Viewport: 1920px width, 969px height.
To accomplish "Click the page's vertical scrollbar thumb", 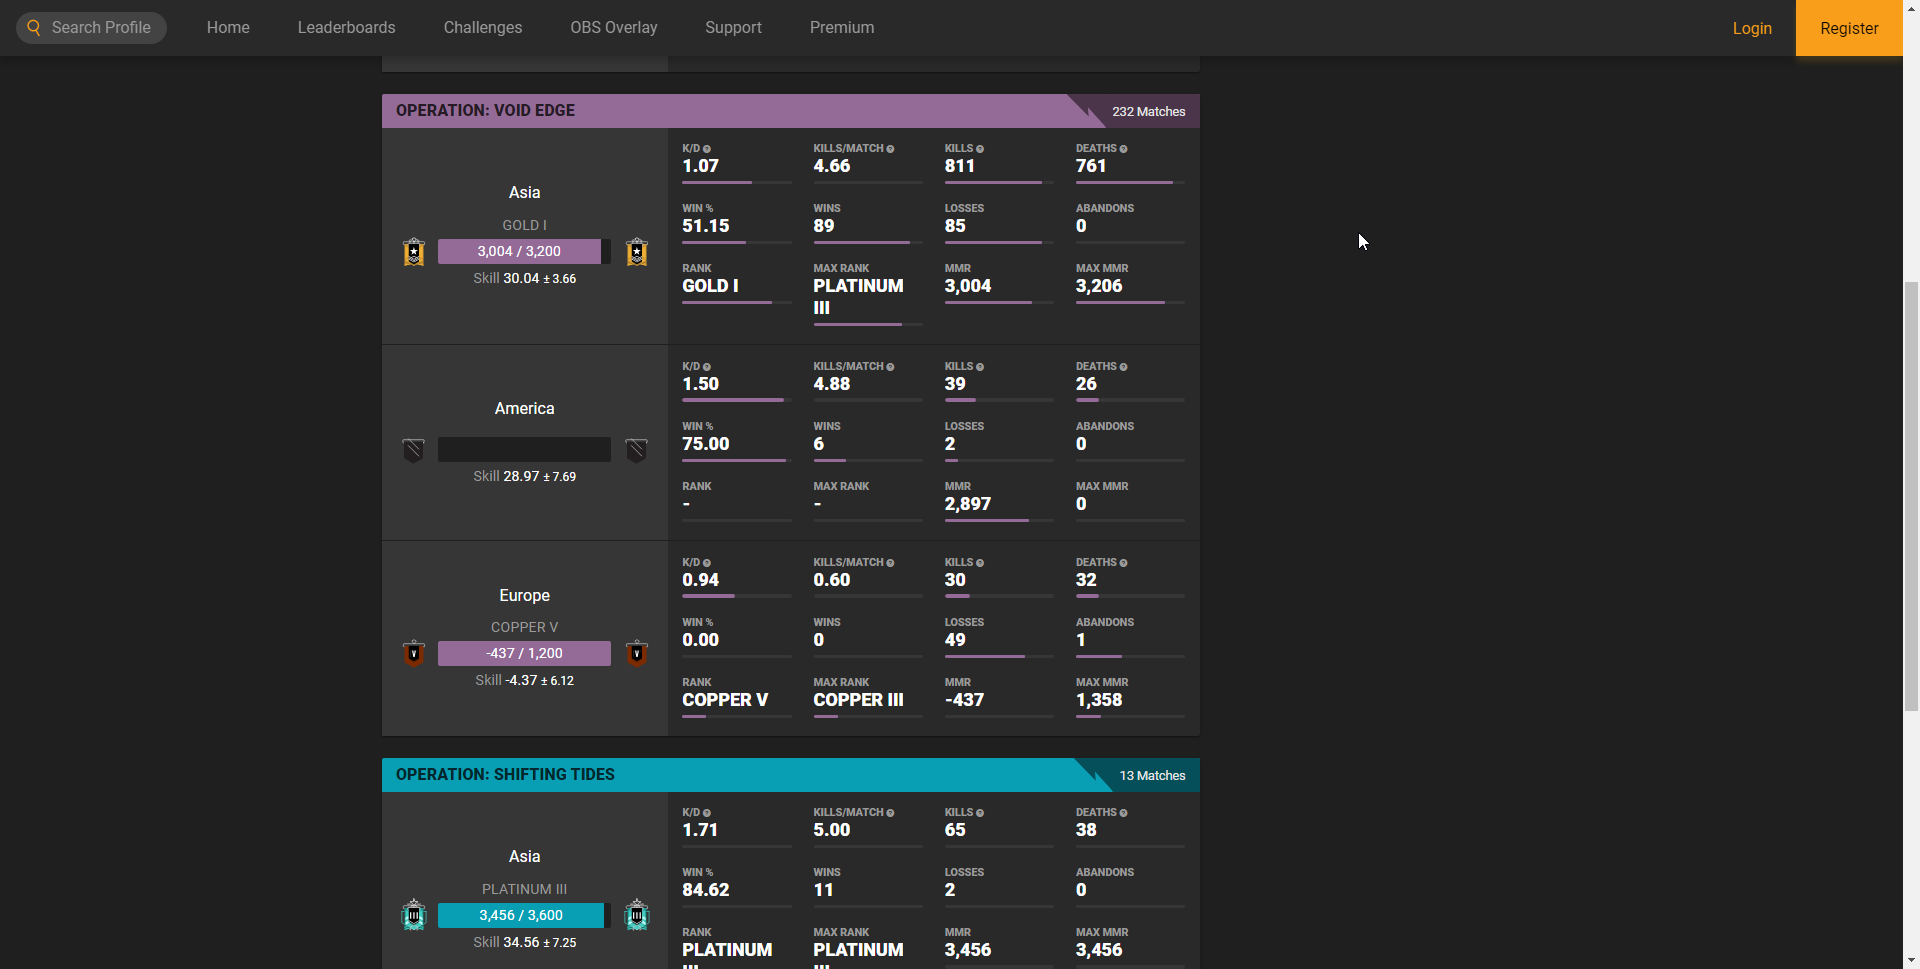I will tap(1911, 495).
